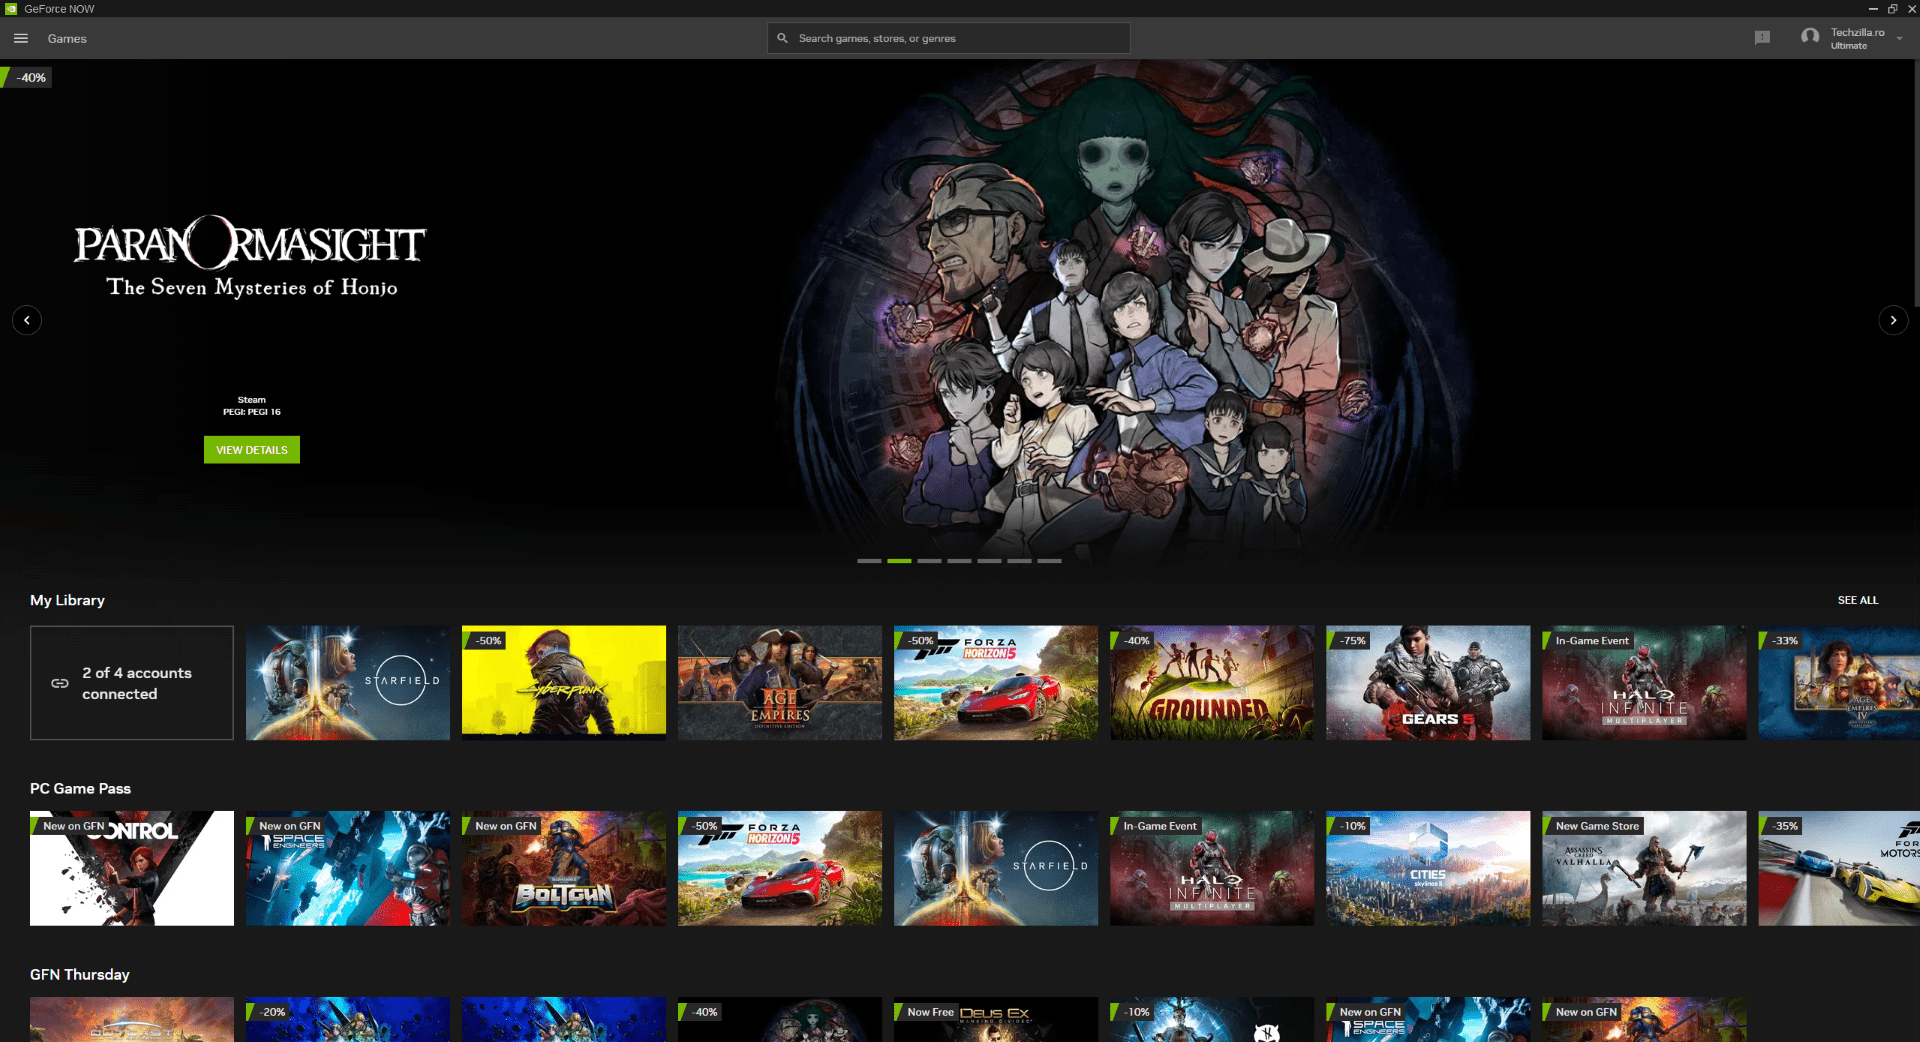Open Starfield in My Library
Screen dimensions: 1920x1042
click(348, 683)
